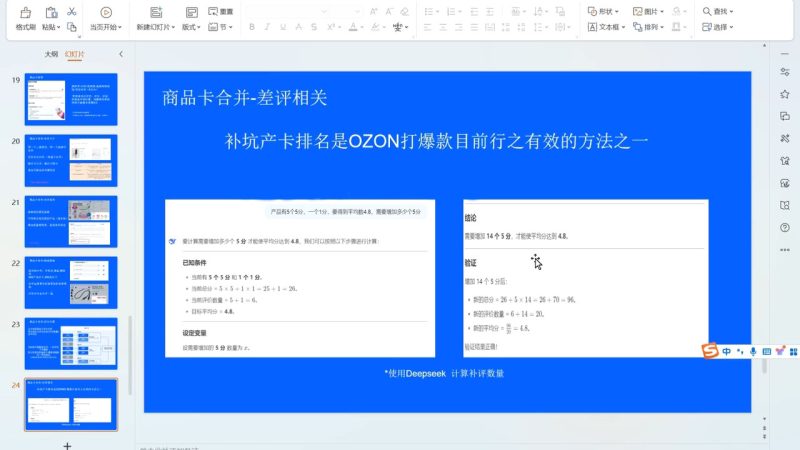Click the 重置 reset slide button

click(220, 11)
